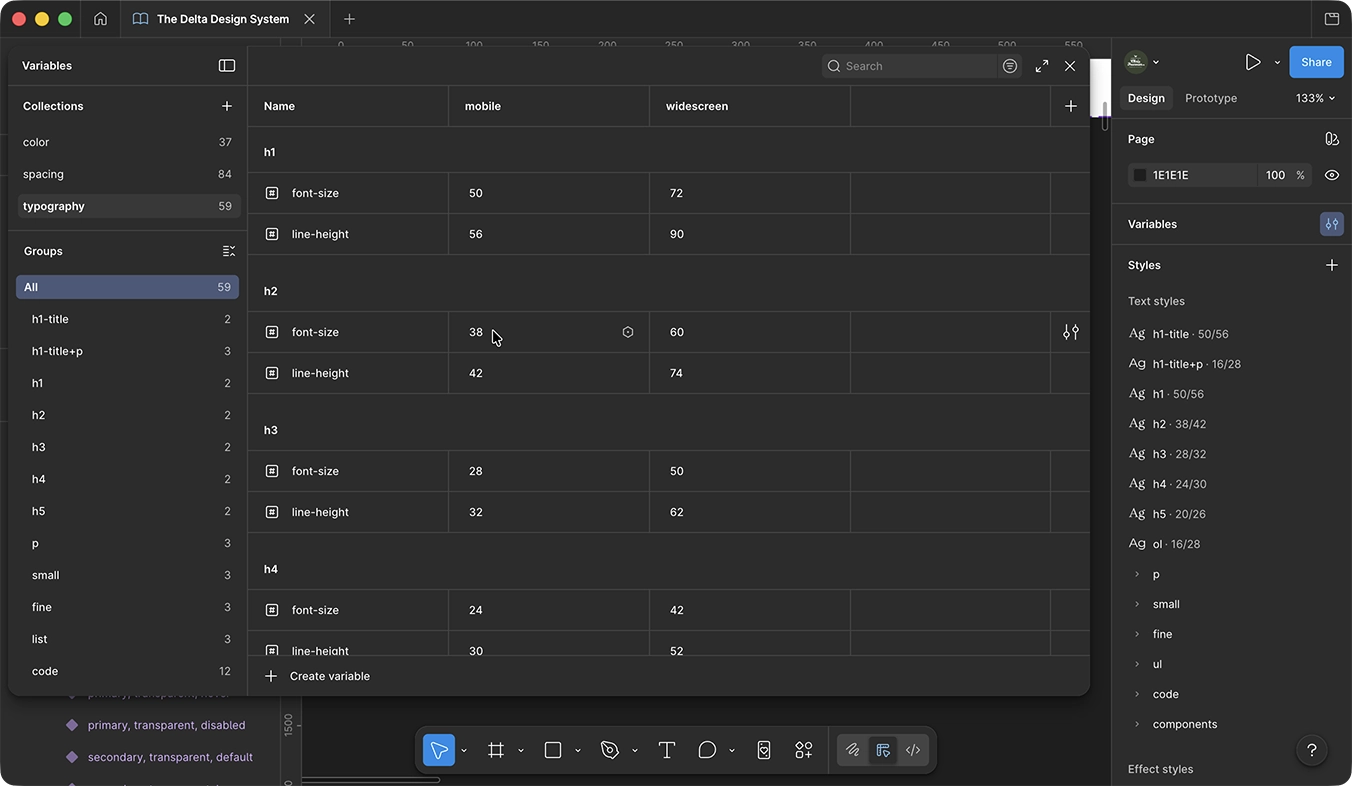Click the Share button

click(1315, 61)
